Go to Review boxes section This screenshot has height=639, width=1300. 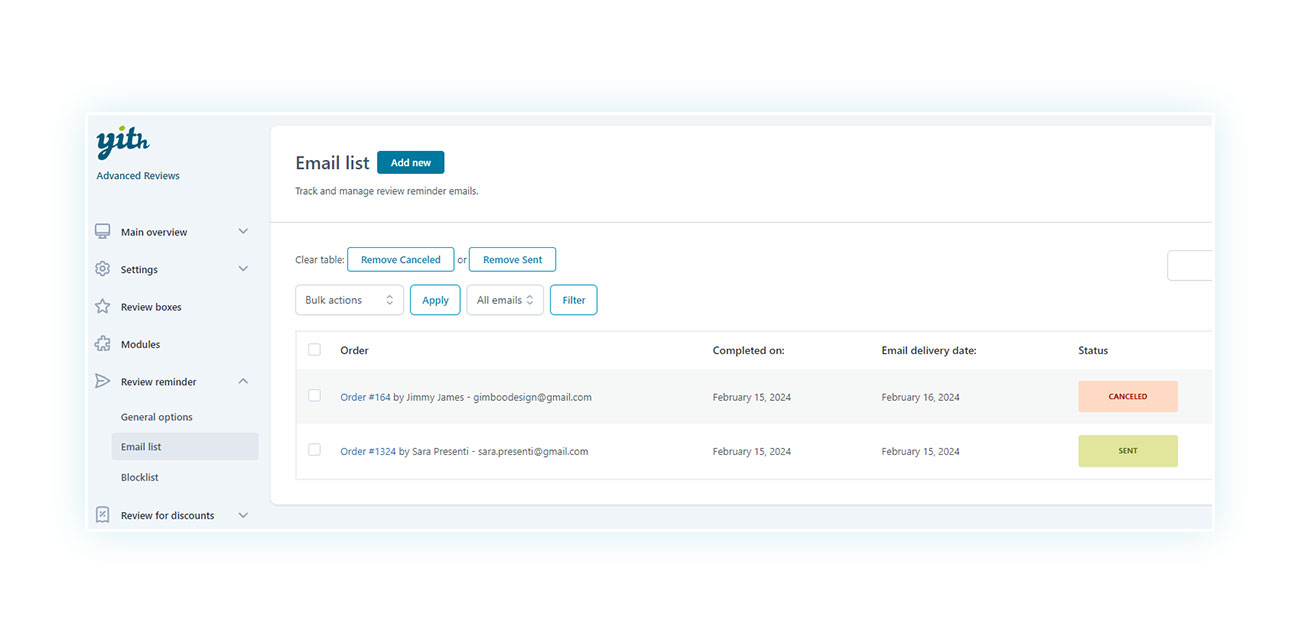151,307
